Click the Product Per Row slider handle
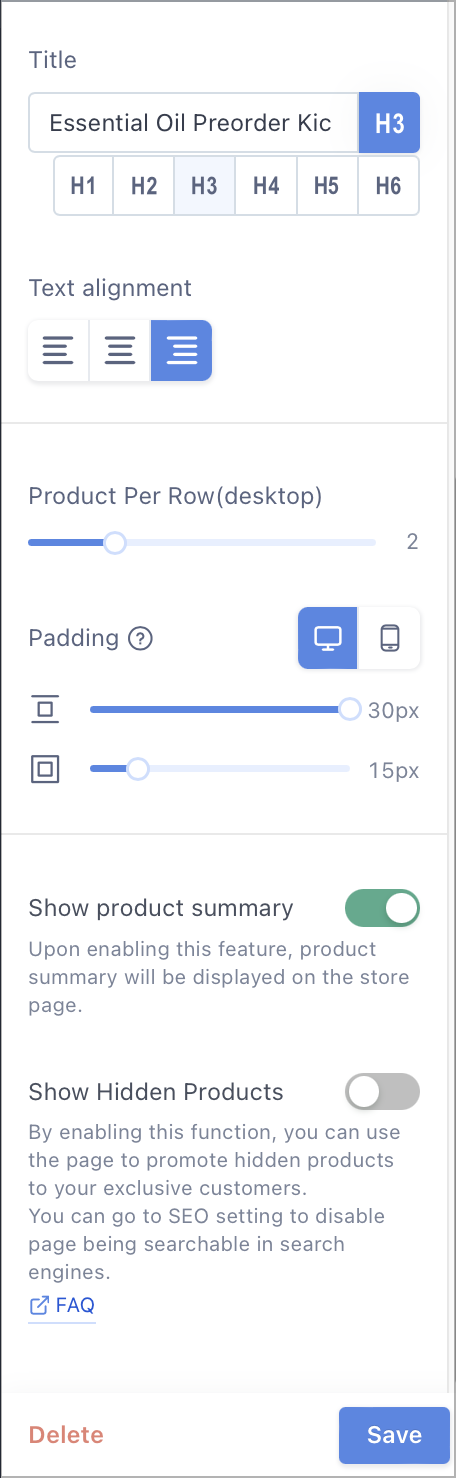This screenshot has height=1478, width=456. [115, 543]
